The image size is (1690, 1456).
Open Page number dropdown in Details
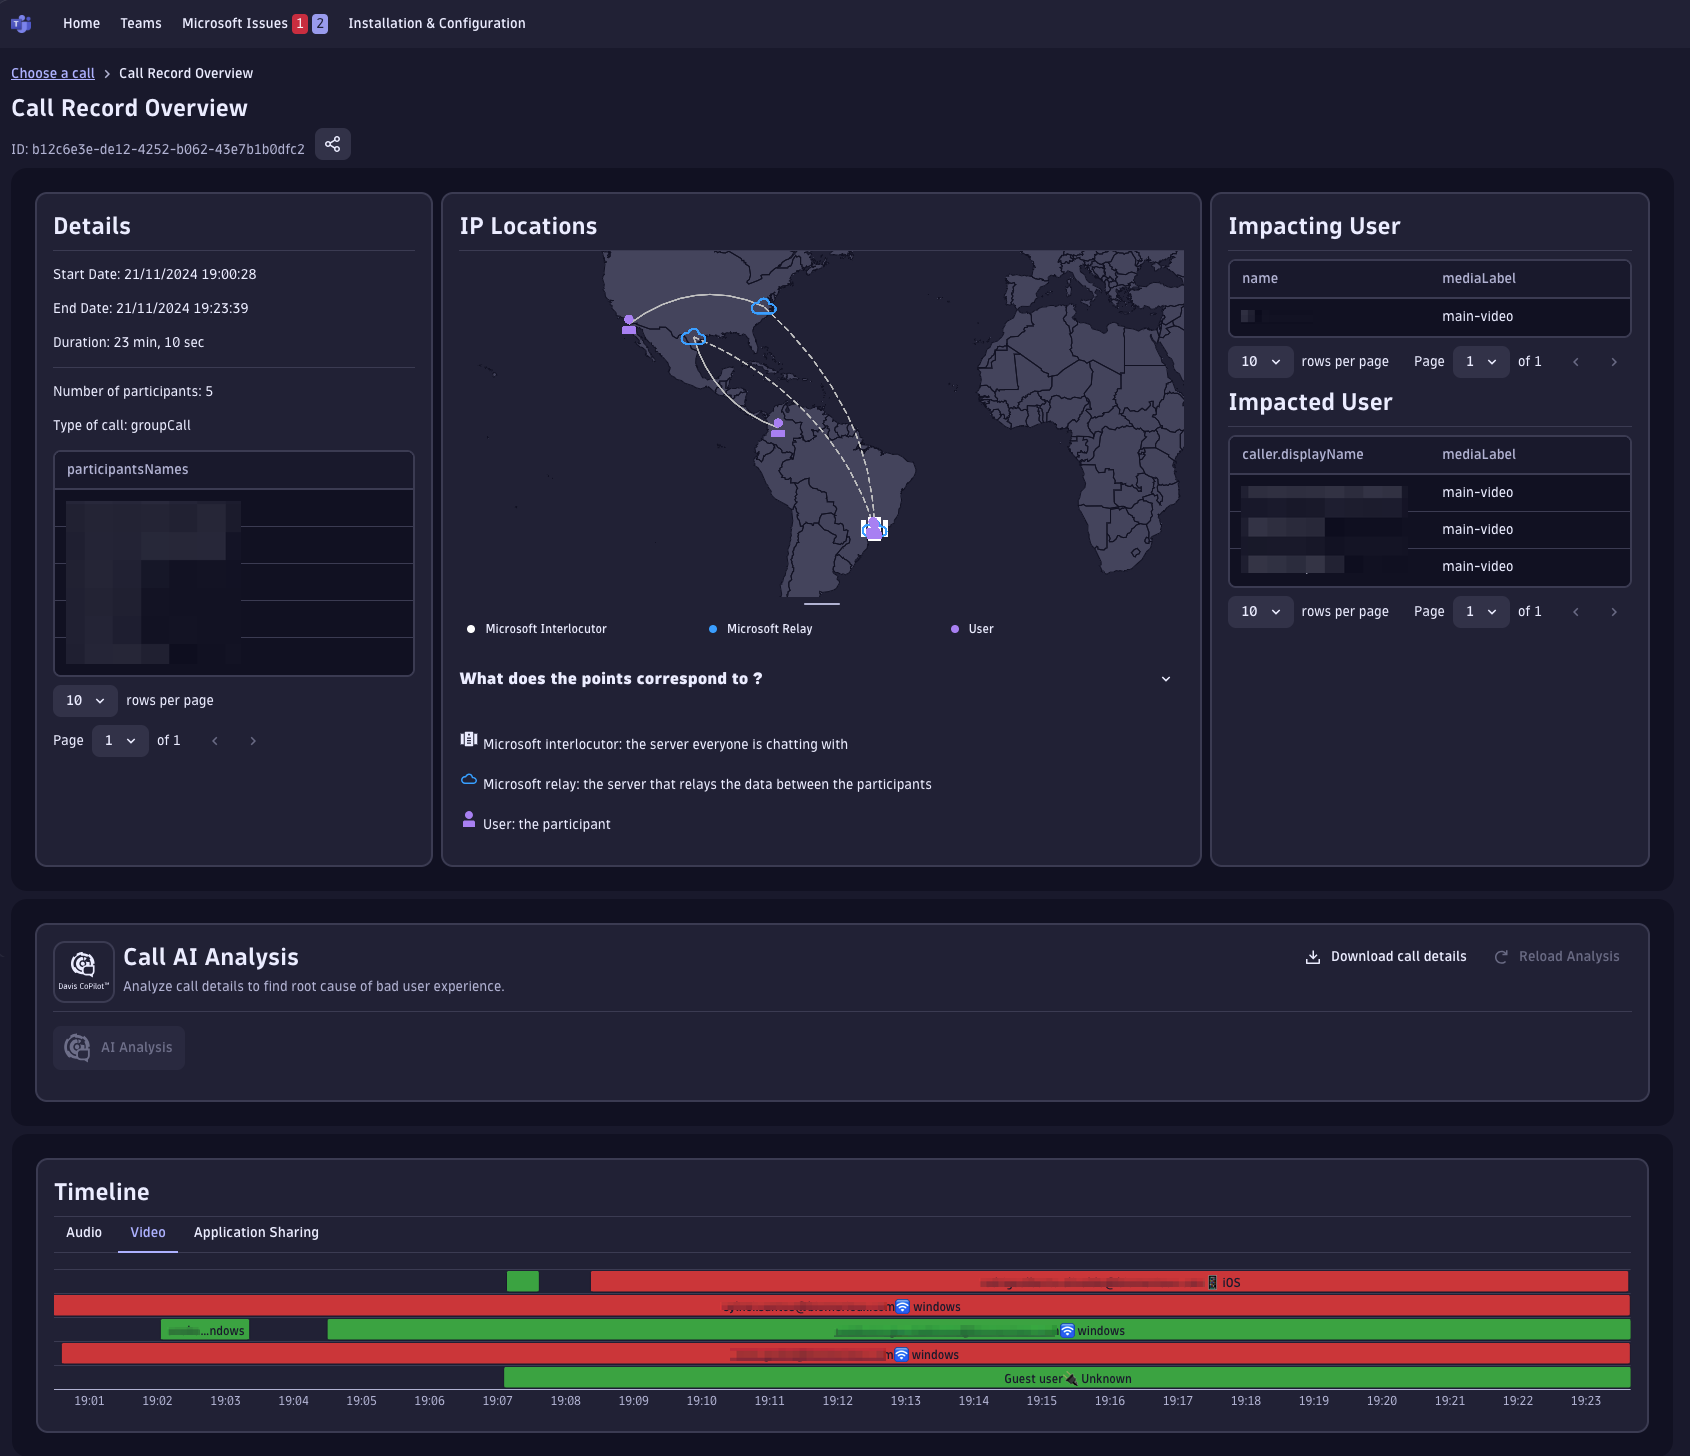coord(120,741)
